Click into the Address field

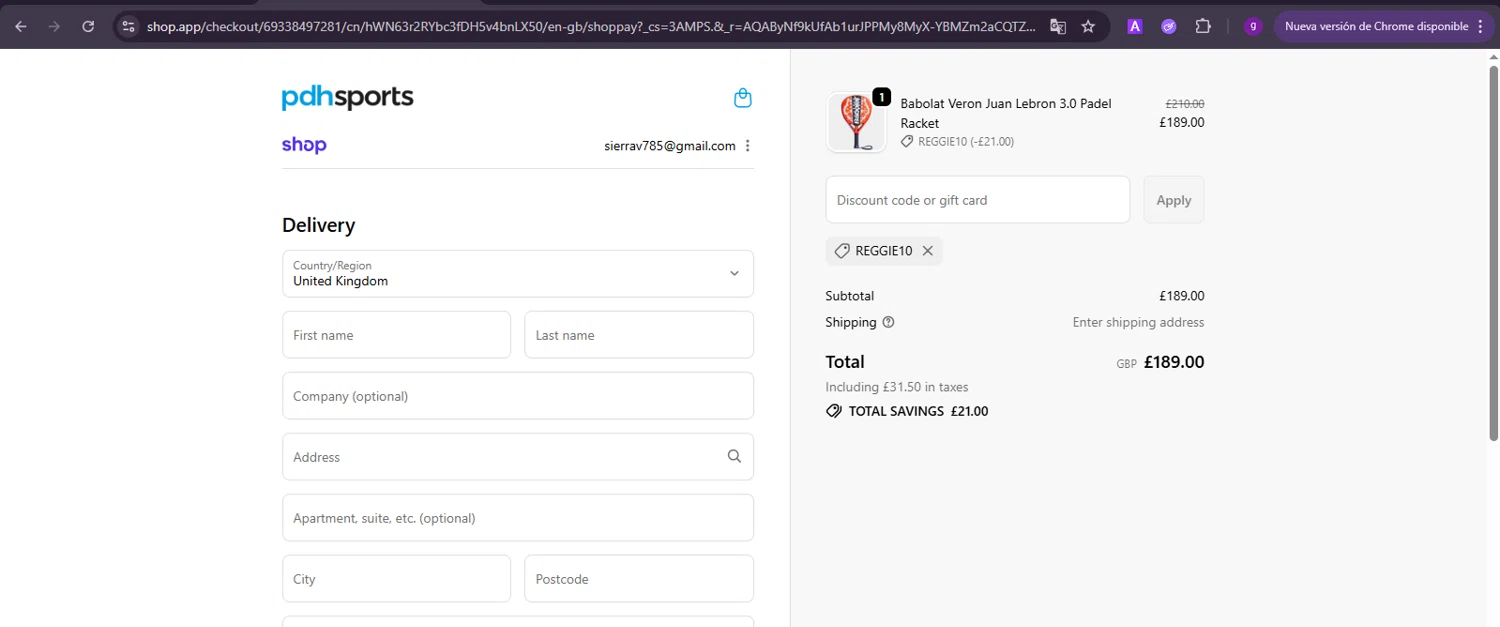(x=518, y=457)
